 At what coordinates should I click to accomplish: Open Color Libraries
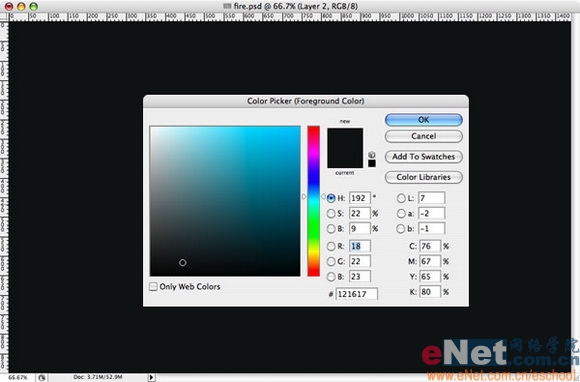tap(424, 177)
